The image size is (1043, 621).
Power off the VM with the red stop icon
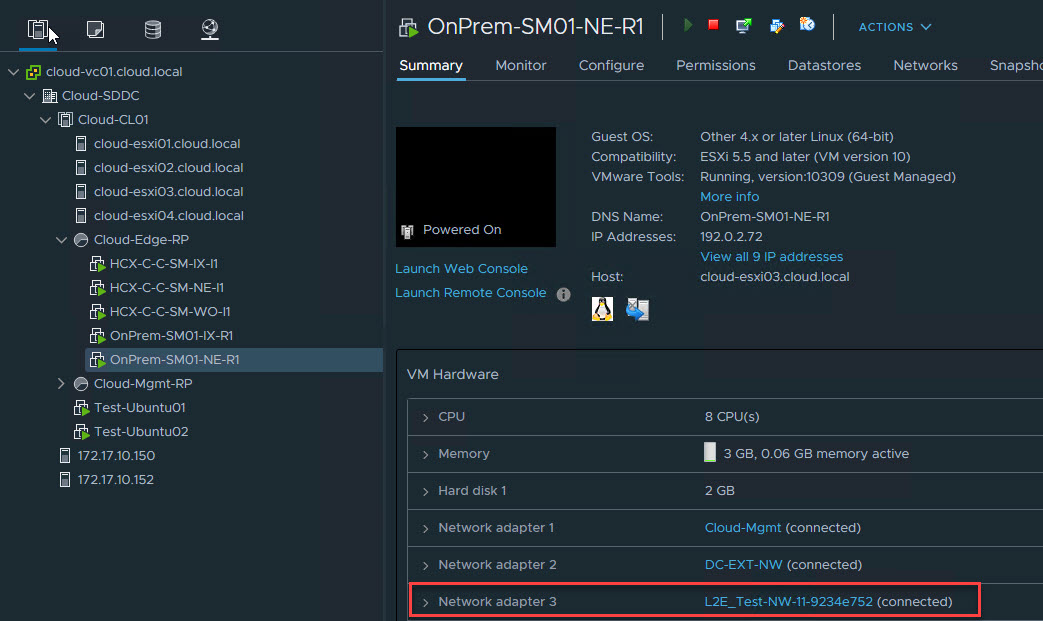pos(714,25)
